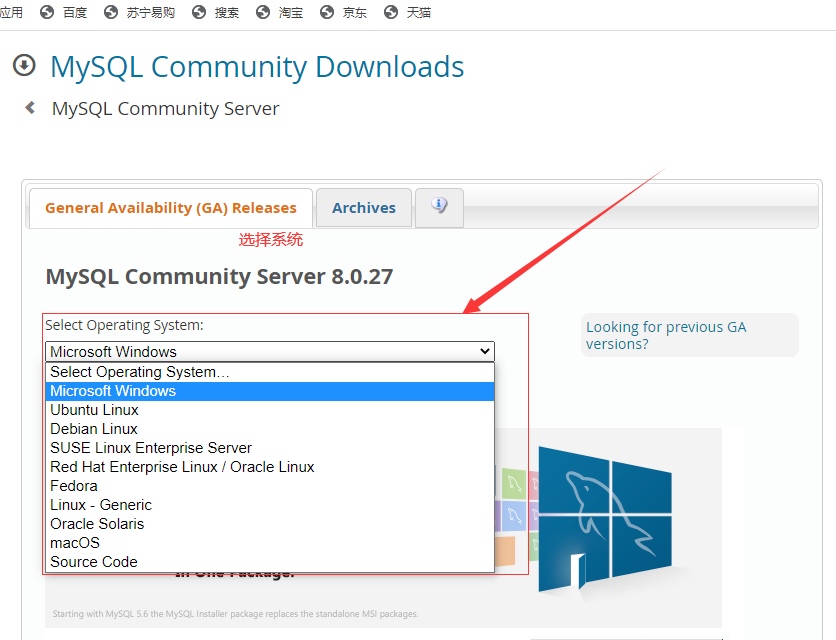The image size is (836, 640).
Task: Choose Ubuntu Linux in the list
Action: [270, 410]
